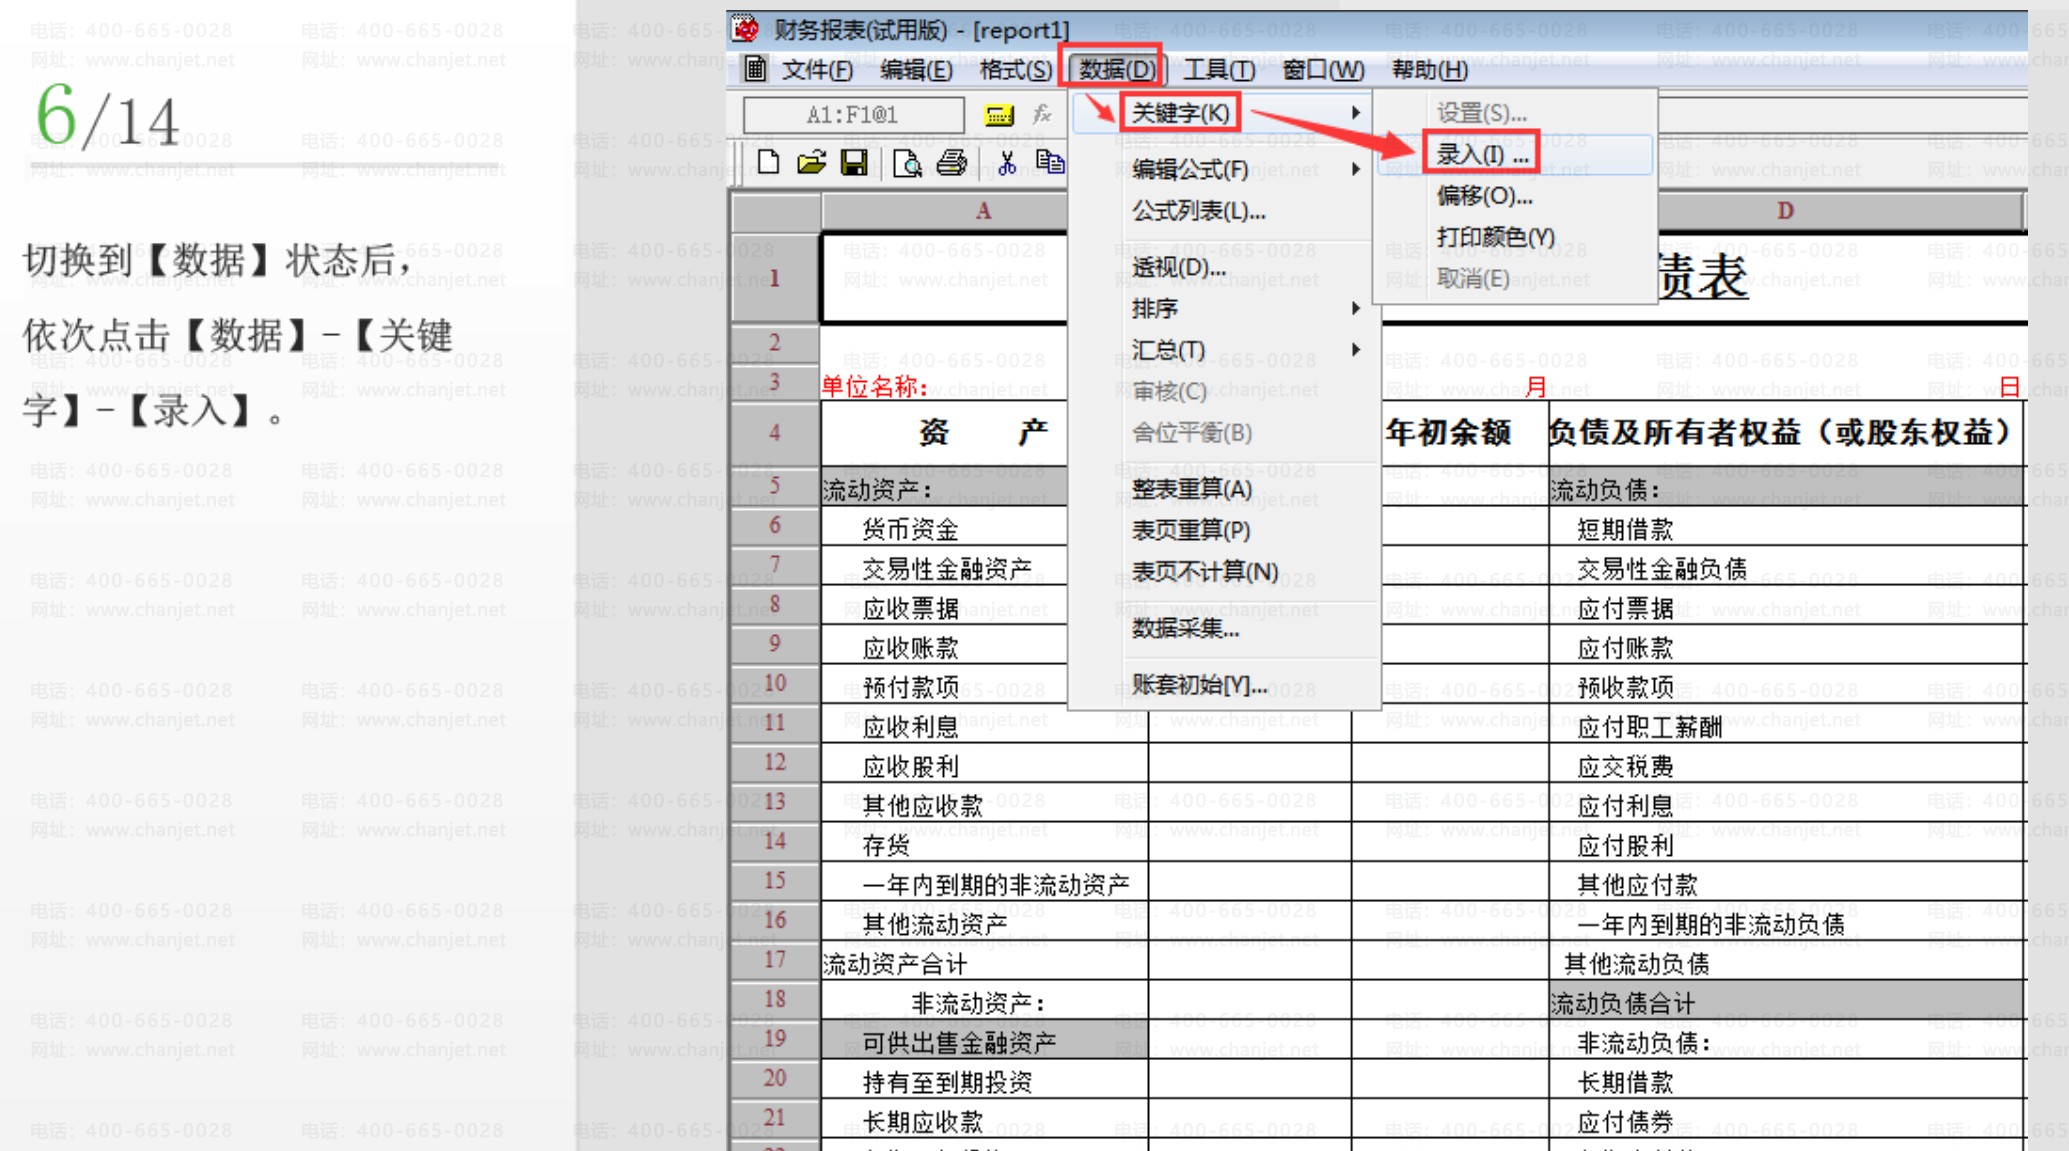2069x1151 pixels.
Task: Expand the 编辑公式(F) submenu arrow
Action: (1355, 169)
